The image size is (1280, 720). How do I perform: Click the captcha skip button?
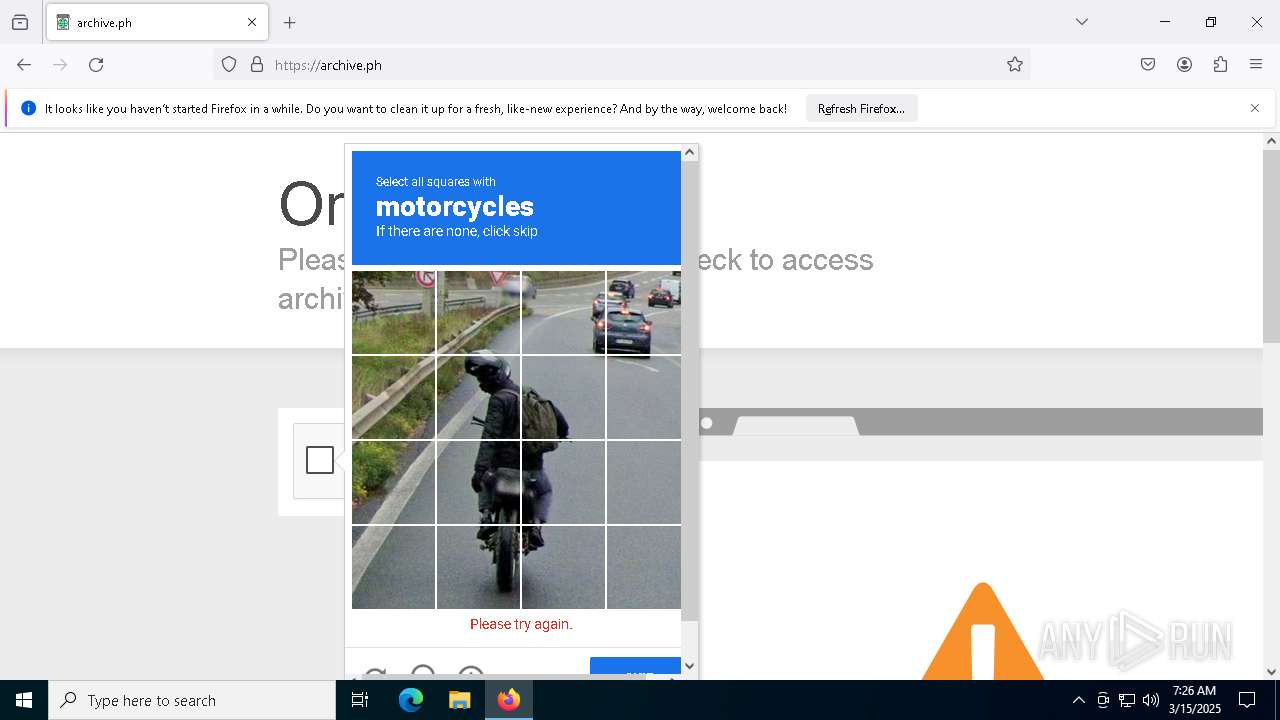(x=635, y=667)
